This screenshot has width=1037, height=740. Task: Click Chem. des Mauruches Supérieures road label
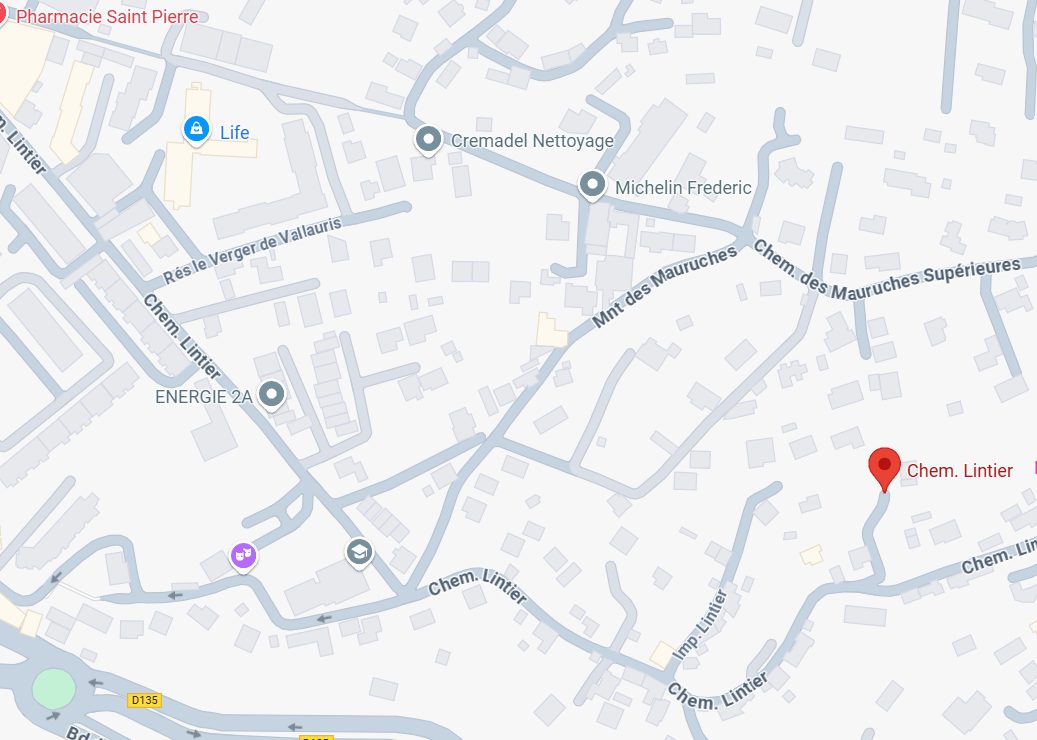pos(887,269)
